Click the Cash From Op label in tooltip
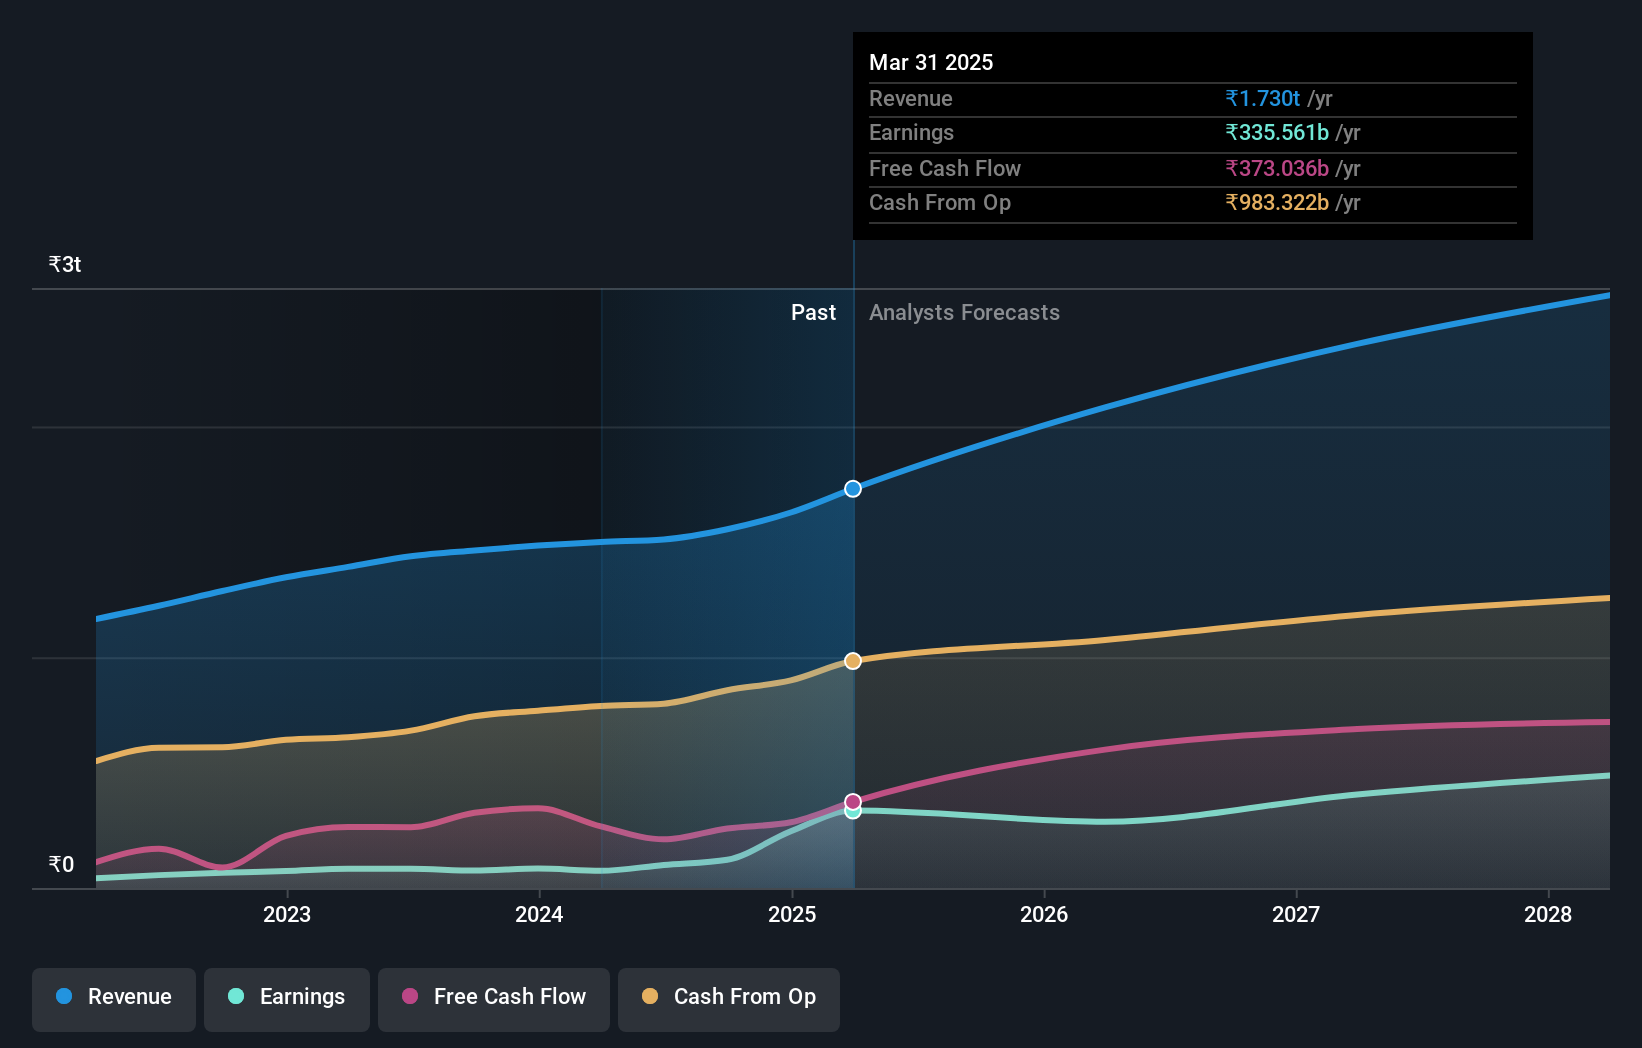This screenshot has height=1048, width=1642. pyautogui.click(x=940, y=202)
